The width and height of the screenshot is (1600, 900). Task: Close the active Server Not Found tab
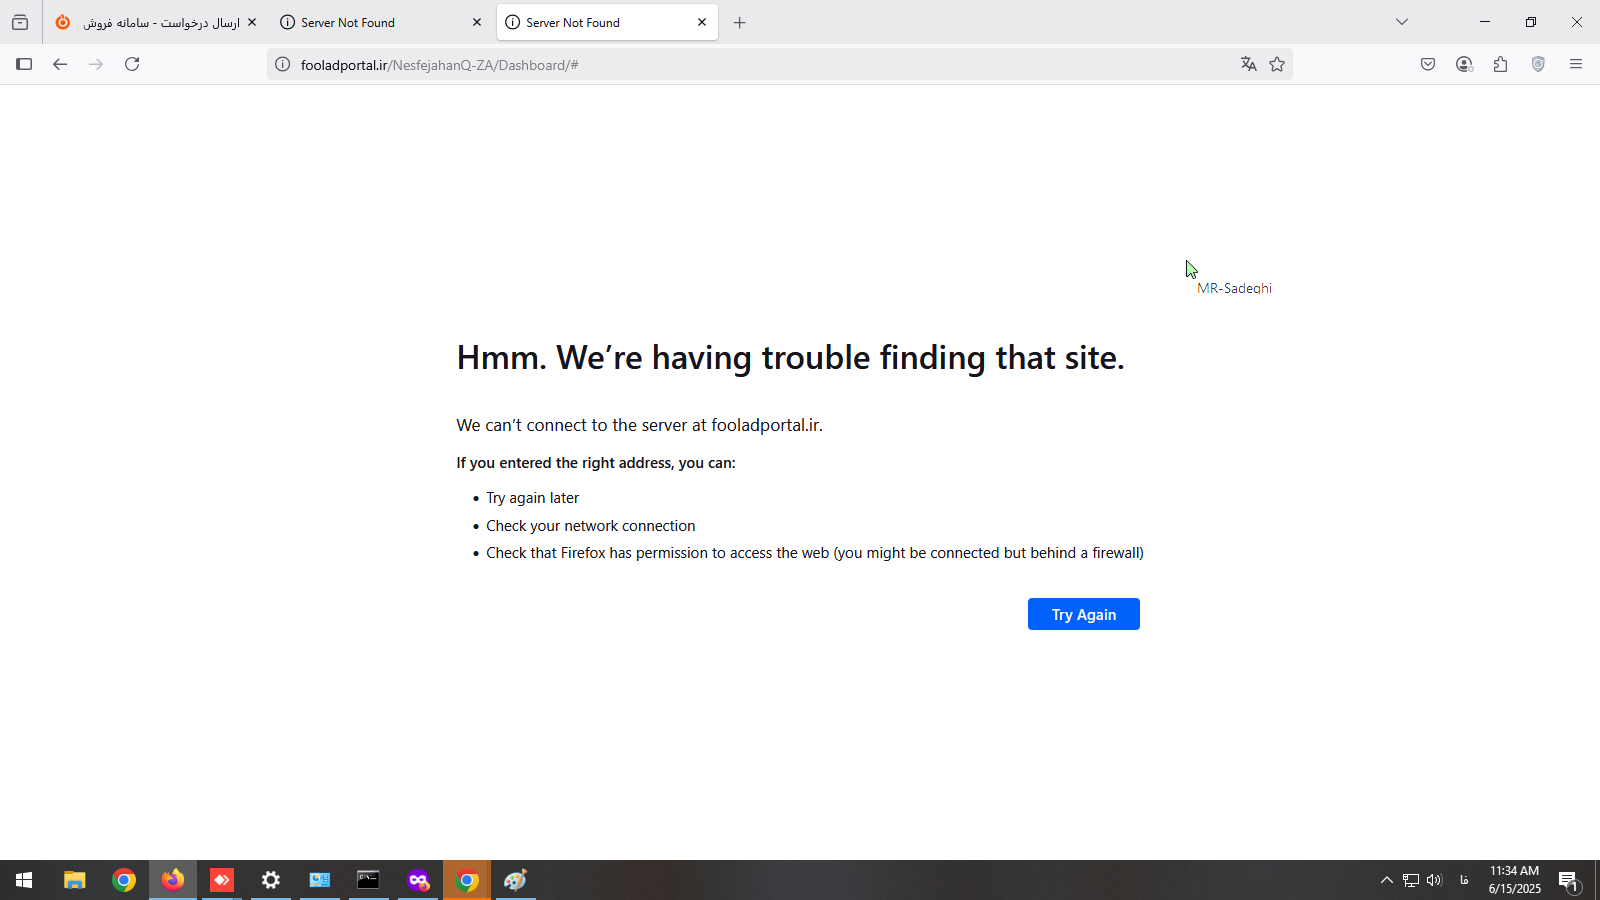click(702, 22)
